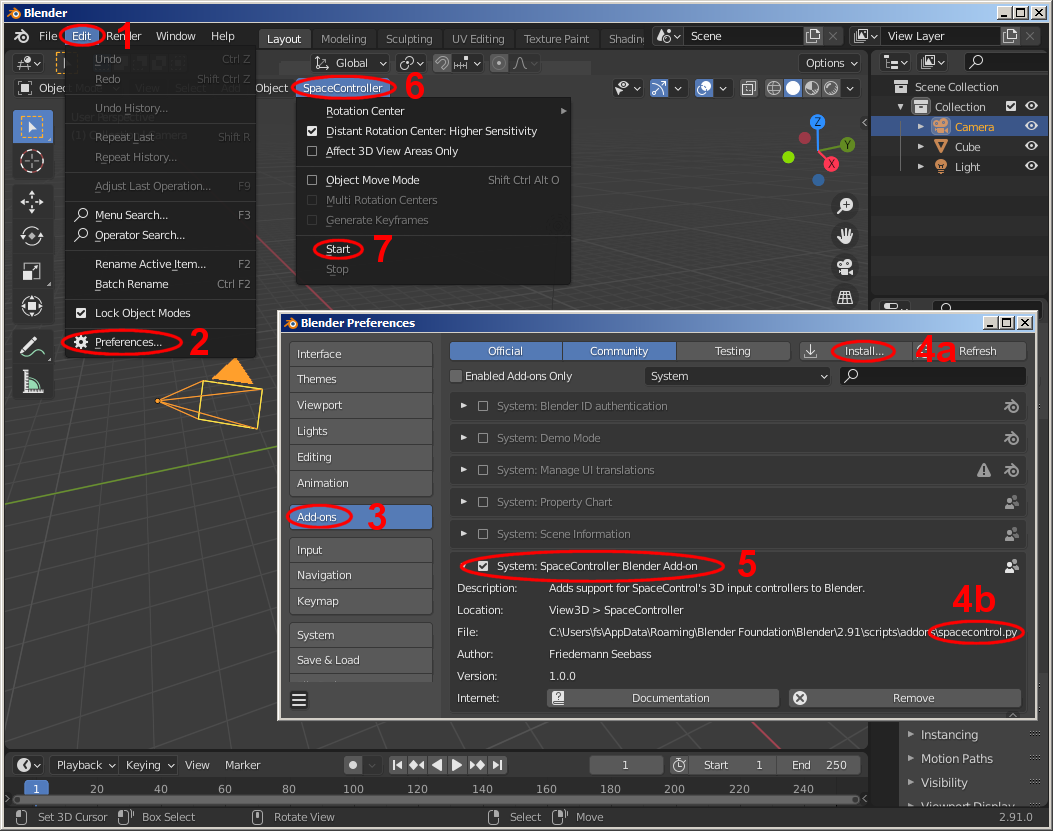The height and width of the screenshot is (831, 1053).
Task: Expand Light in outliner tree
Action: click(921, 167)
